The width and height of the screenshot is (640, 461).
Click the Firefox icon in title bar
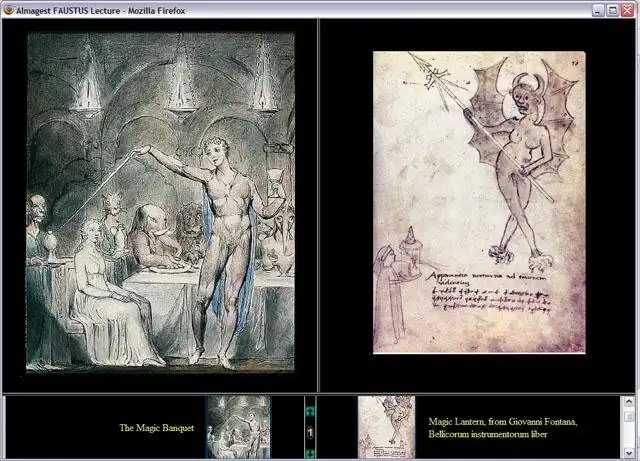[x=9, y=10]
